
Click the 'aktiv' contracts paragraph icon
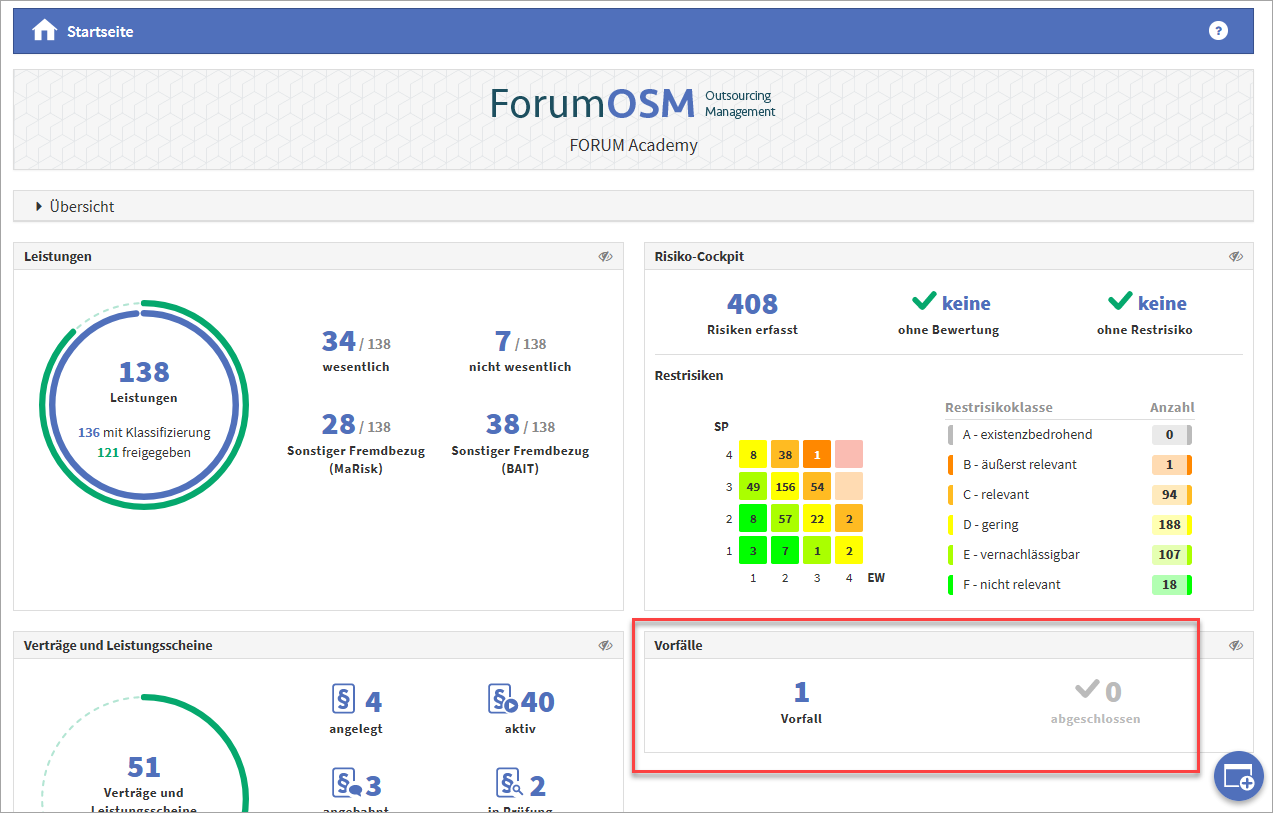pyautogui.click(x=502, y=700)
